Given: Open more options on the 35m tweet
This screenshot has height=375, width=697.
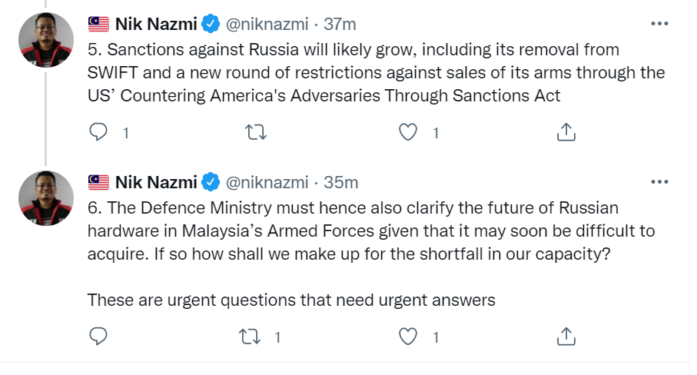Looking at the screenshot, I should click(x=659, y=182).
